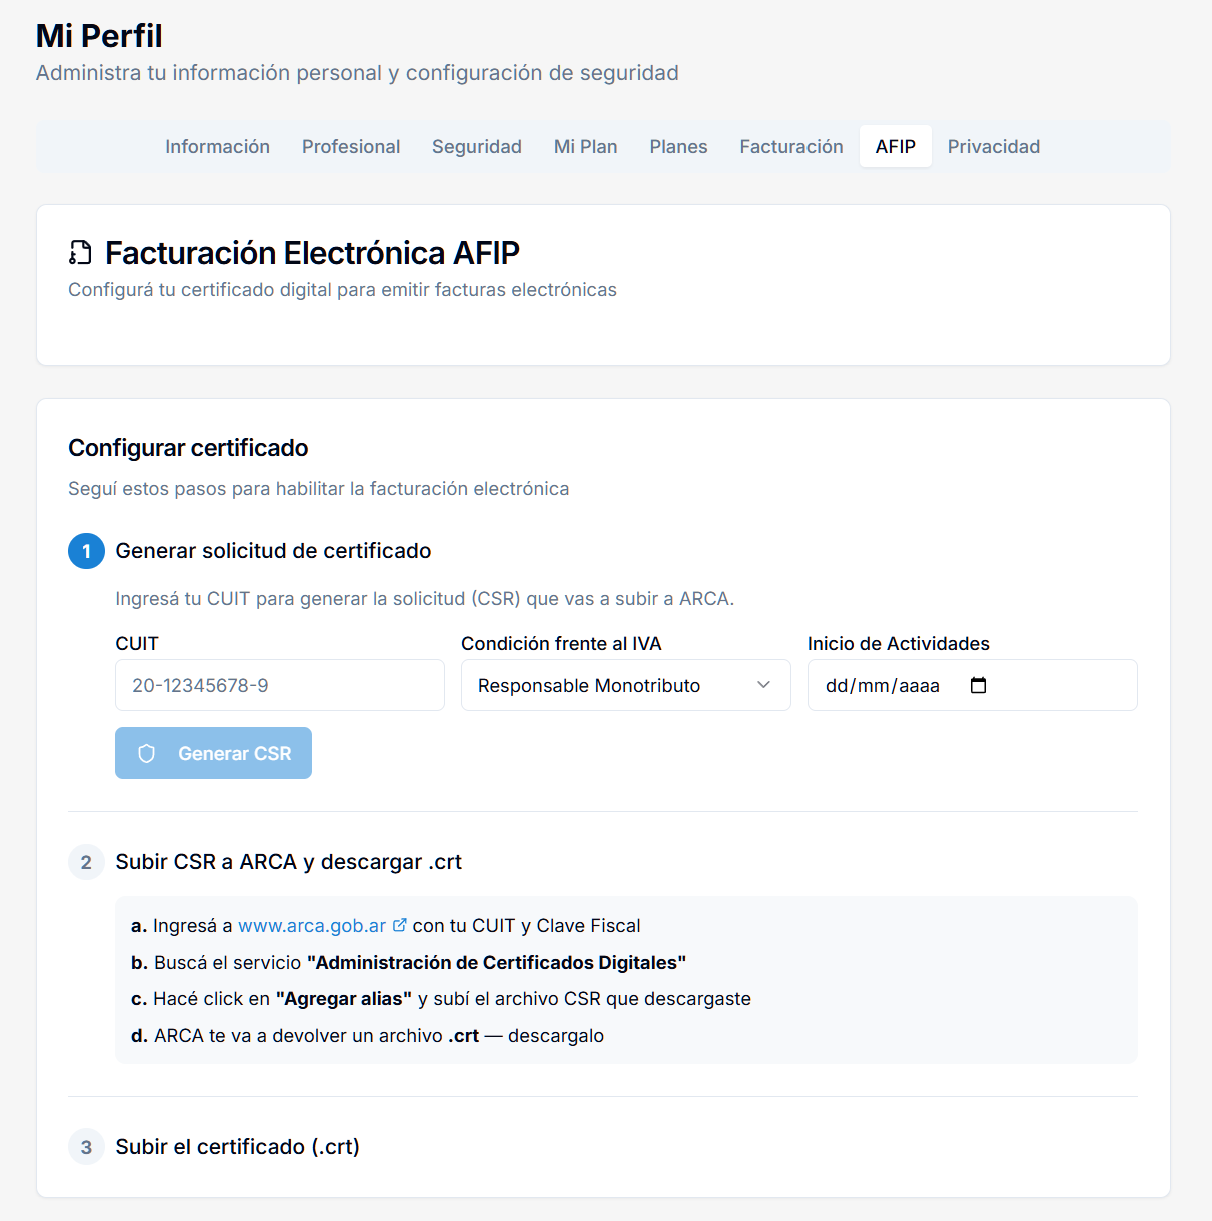This screenshot has width=1212, height=1221.
Task: Click the step 2 circle next to 'Subir CSR a ARCA'
Action: (86, 862)
